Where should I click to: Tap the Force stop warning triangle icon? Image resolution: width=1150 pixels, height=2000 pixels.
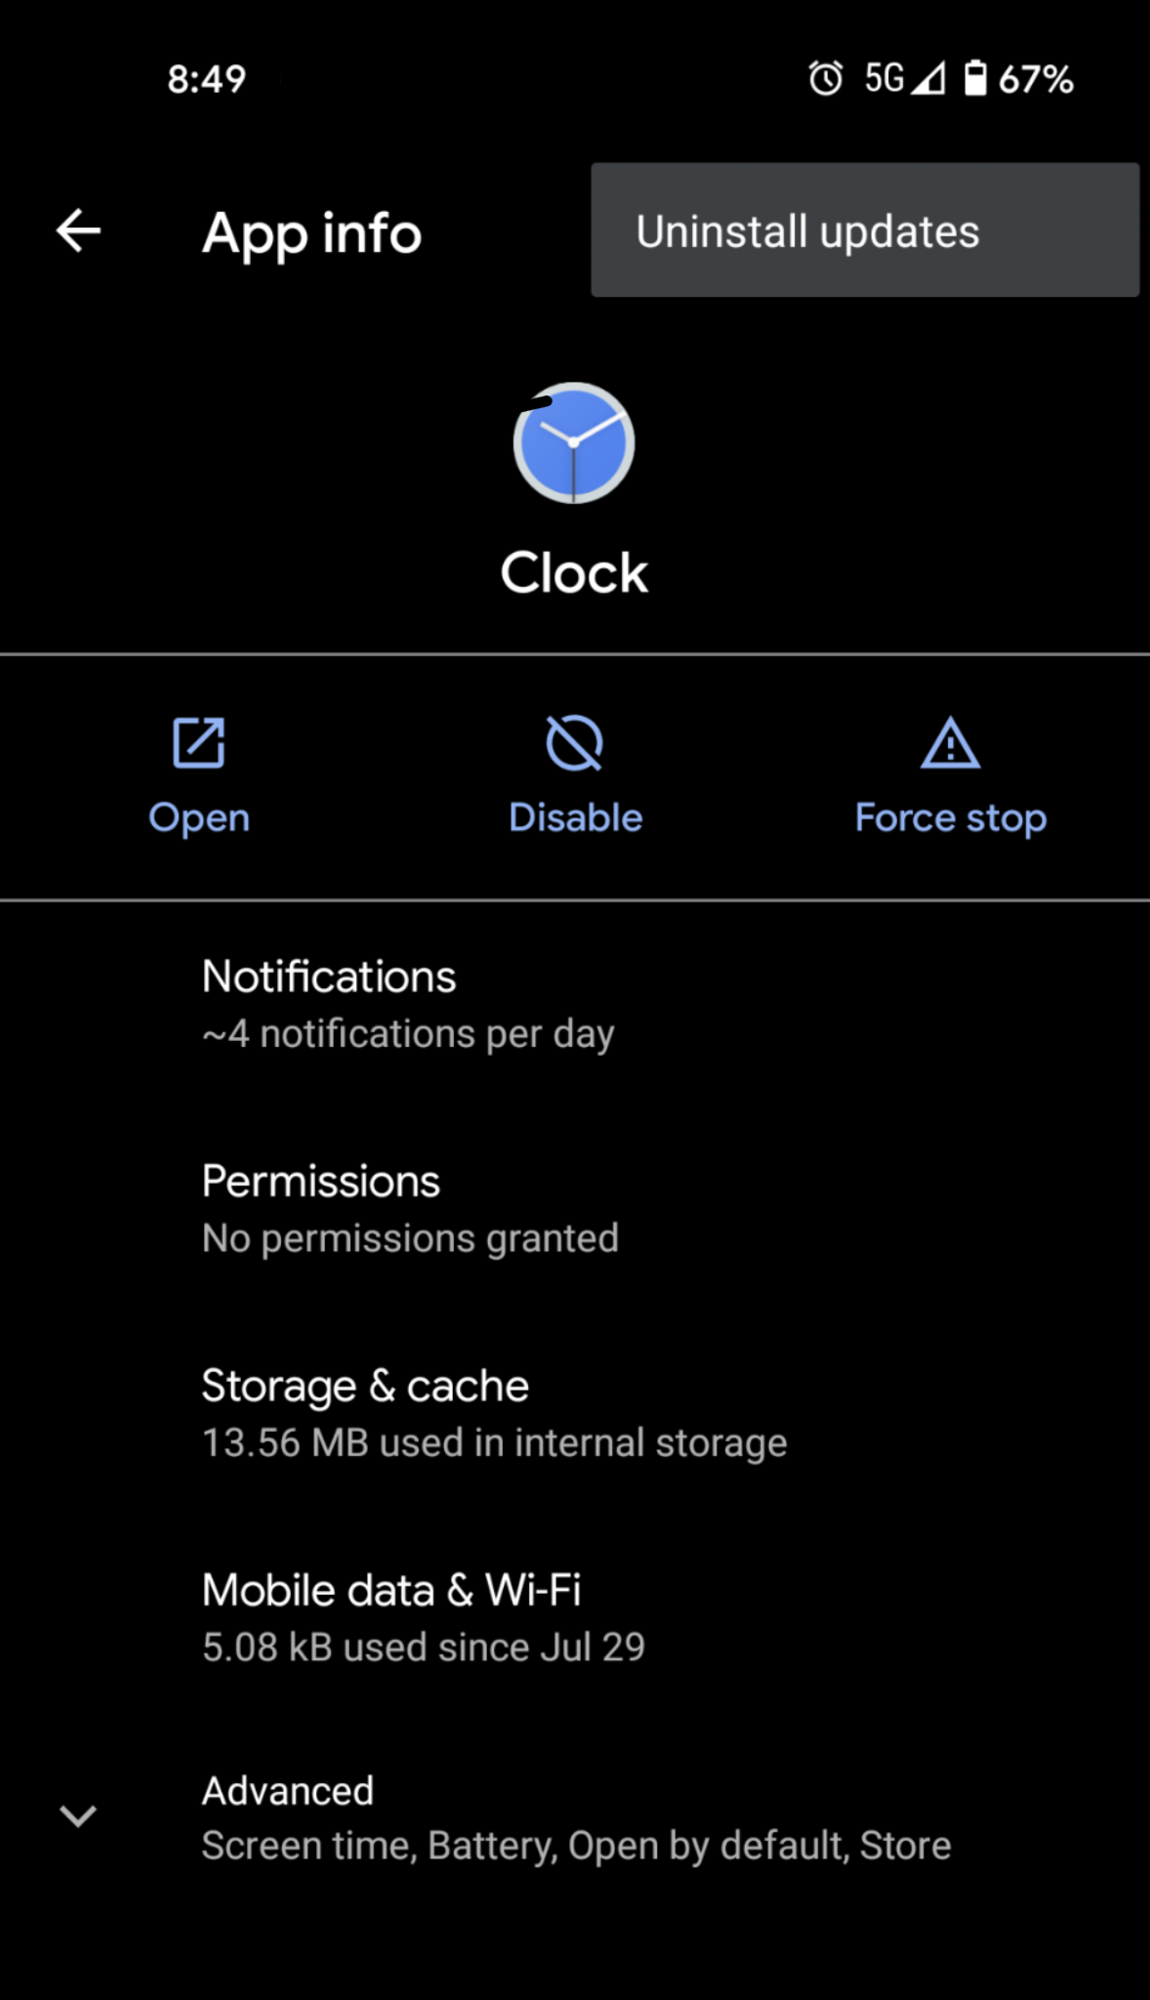pos(950,743)
